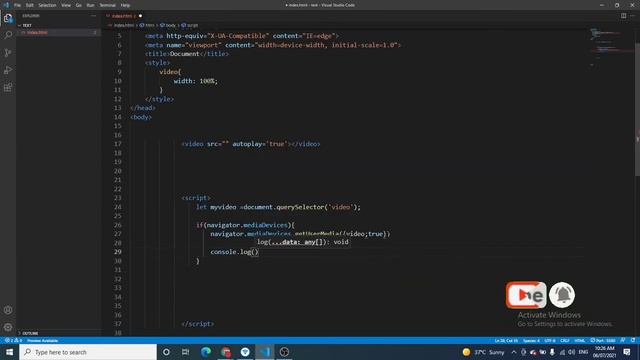Open the Selection menu
Screen dimensions: 640x360
[47, 5]
